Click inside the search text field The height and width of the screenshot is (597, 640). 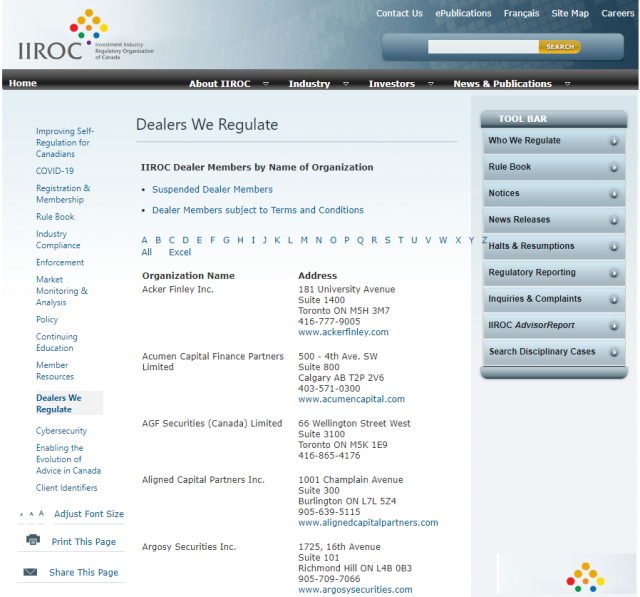coord(483,47)
